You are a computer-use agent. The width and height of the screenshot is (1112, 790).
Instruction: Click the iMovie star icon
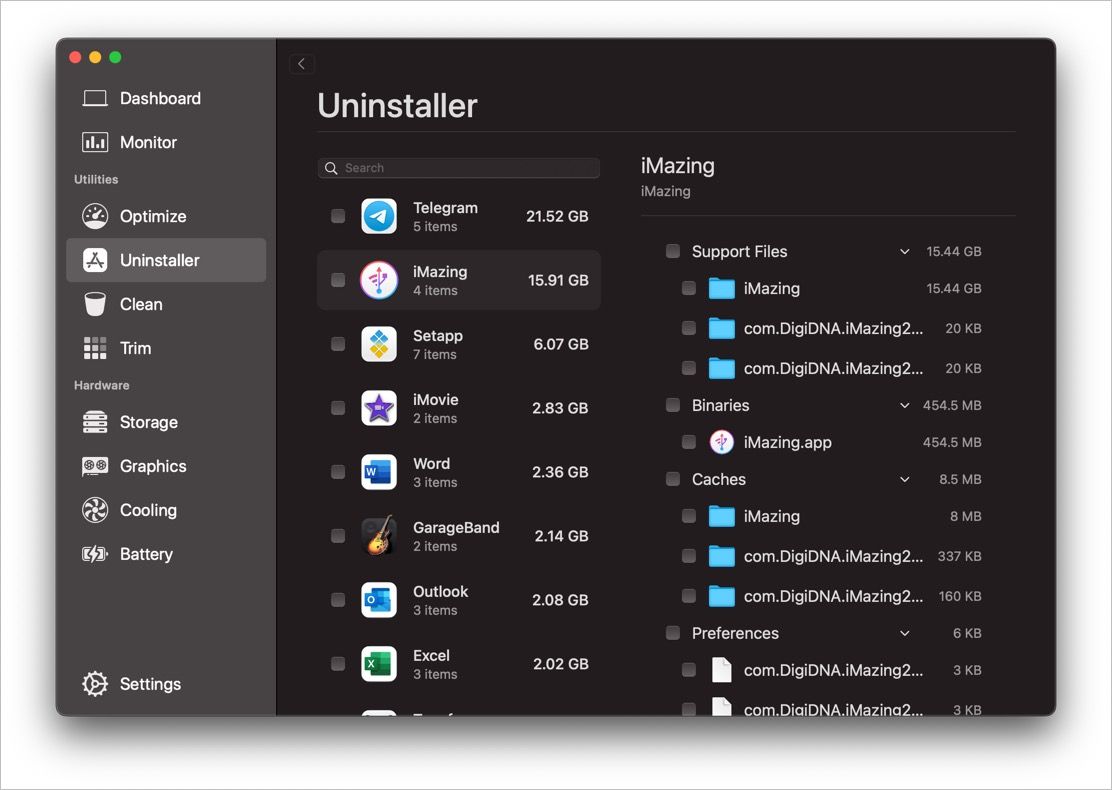click(379, 408)
